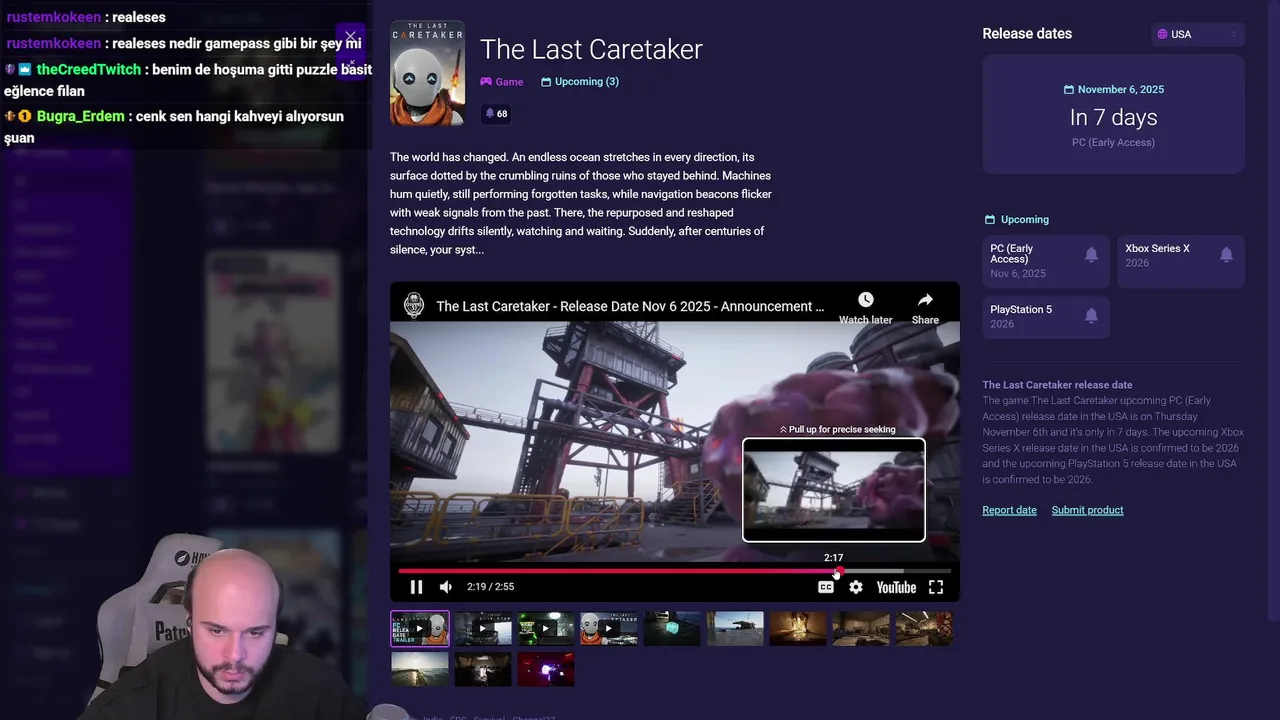The height and width of the screenshot is (720, 1280).
Task: Click the 68 followers bell badge
Action: (x=496, y=114)
